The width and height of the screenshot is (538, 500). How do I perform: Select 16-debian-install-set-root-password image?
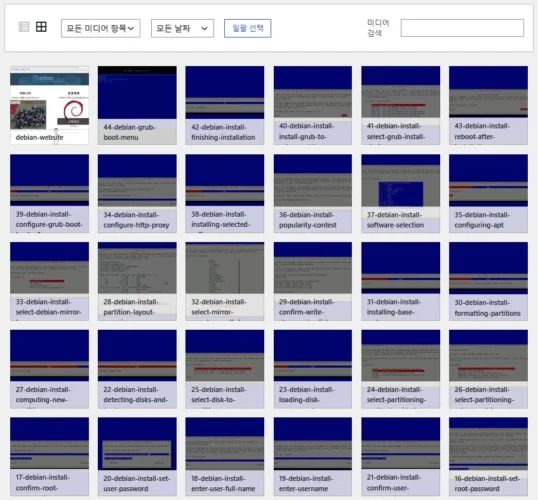coord(488,457)
